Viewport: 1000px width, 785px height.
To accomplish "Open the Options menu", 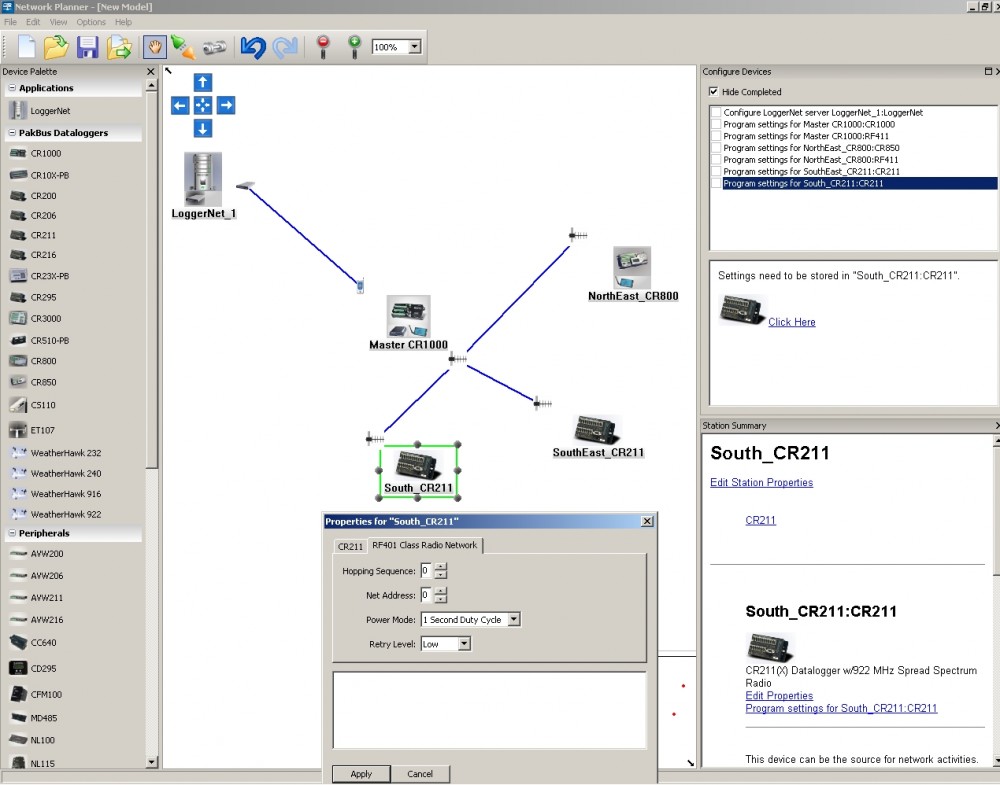I will [x=91, y=22].
